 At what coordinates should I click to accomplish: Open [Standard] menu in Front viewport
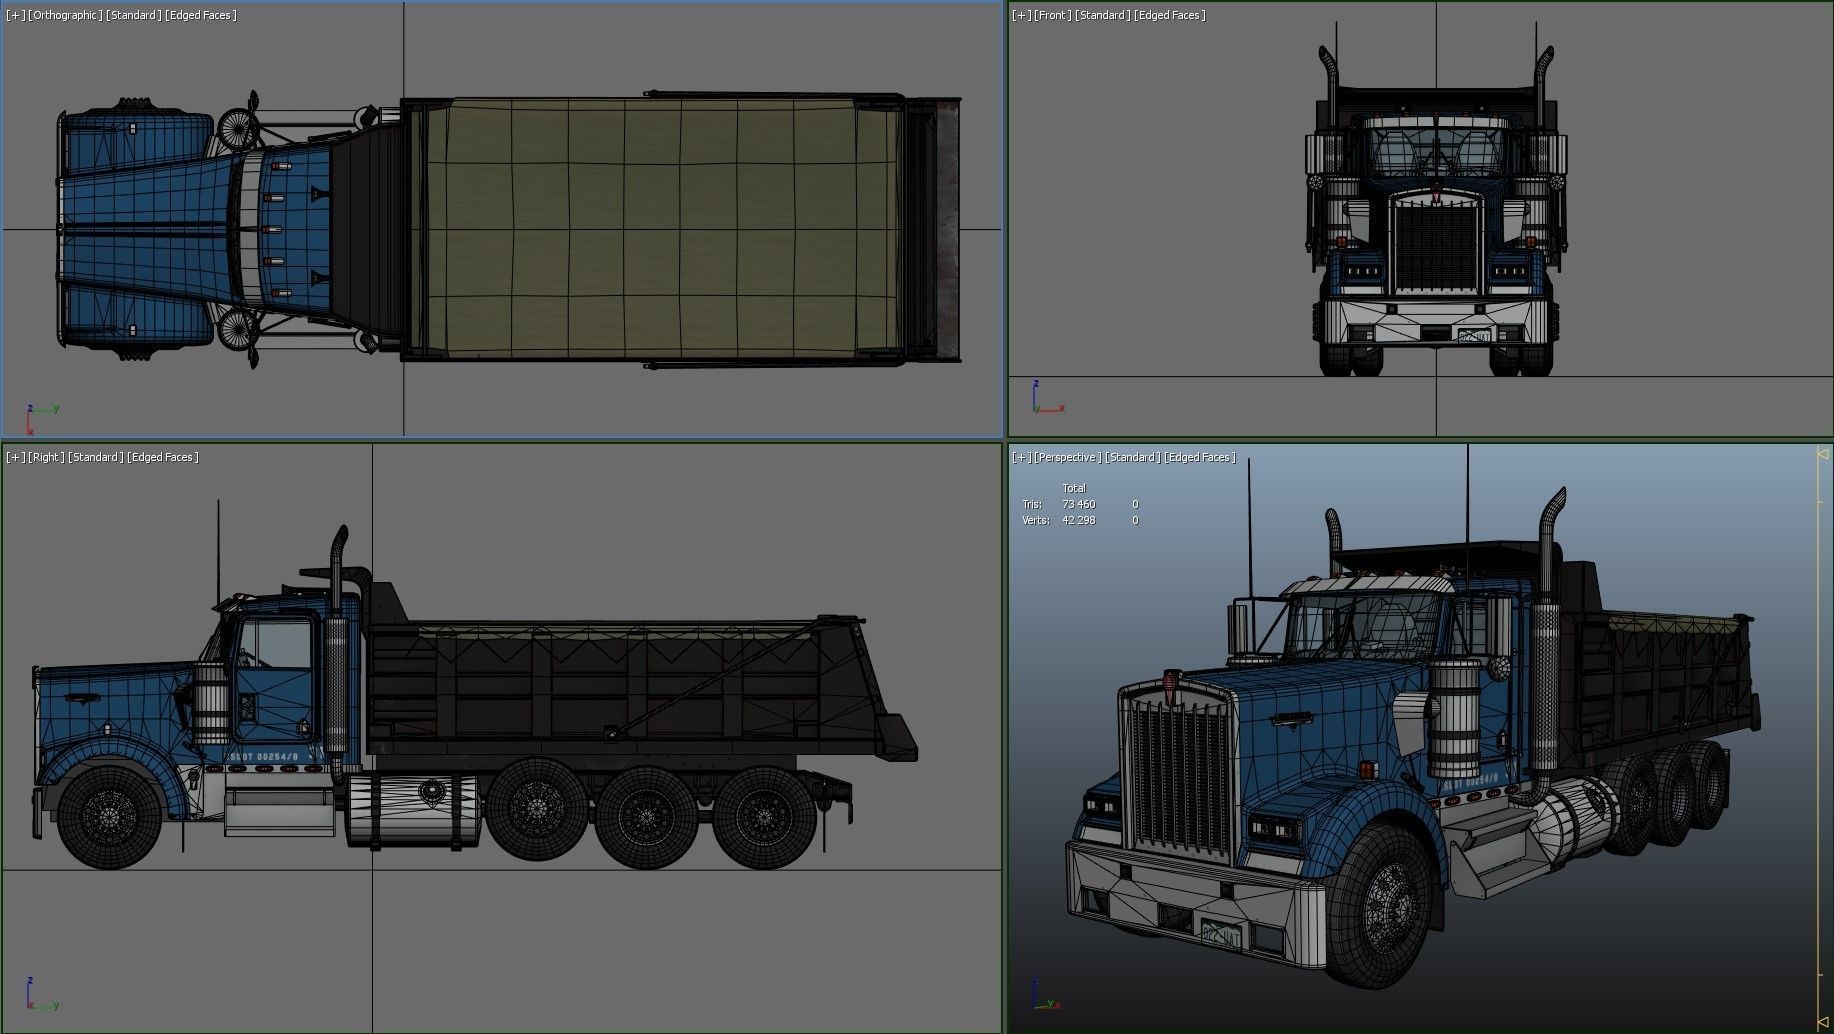pos(1102,15)
